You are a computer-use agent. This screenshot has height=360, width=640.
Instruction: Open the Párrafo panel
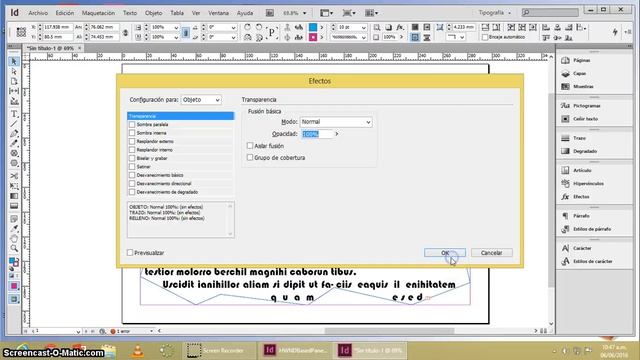click(581, 216)
